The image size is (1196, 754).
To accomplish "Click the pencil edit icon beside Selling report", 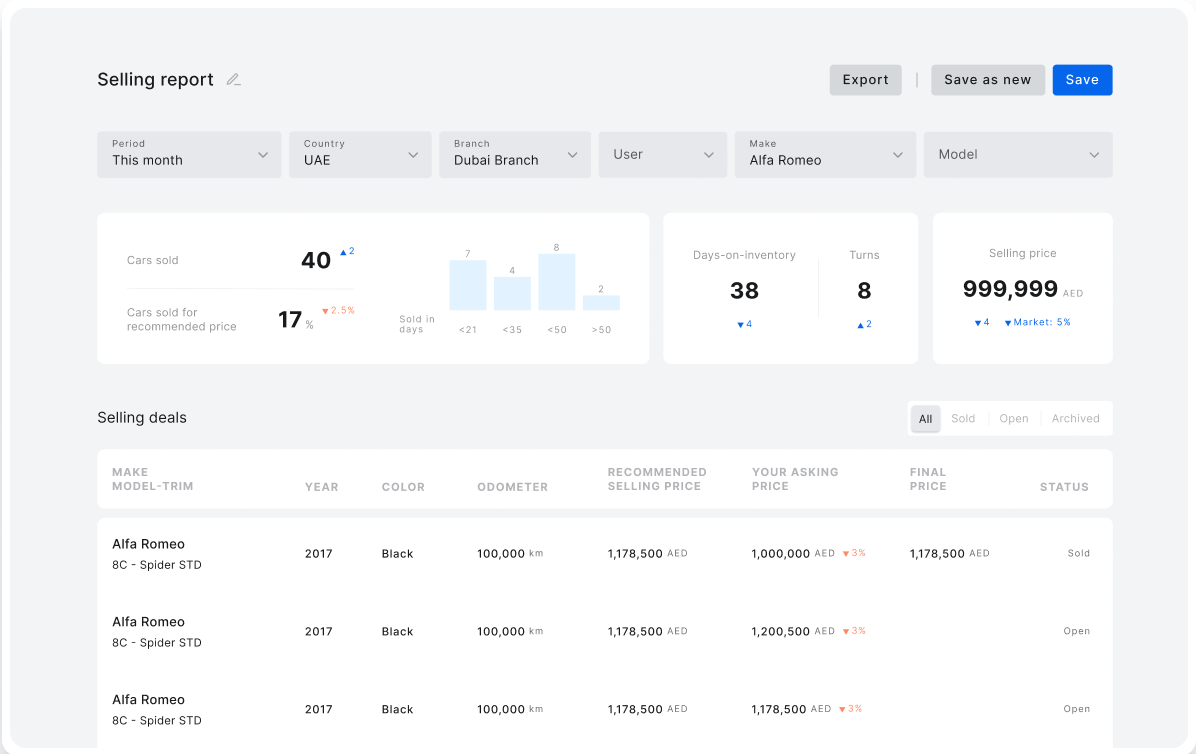I will pyautogui.click(x=233, y=80).
